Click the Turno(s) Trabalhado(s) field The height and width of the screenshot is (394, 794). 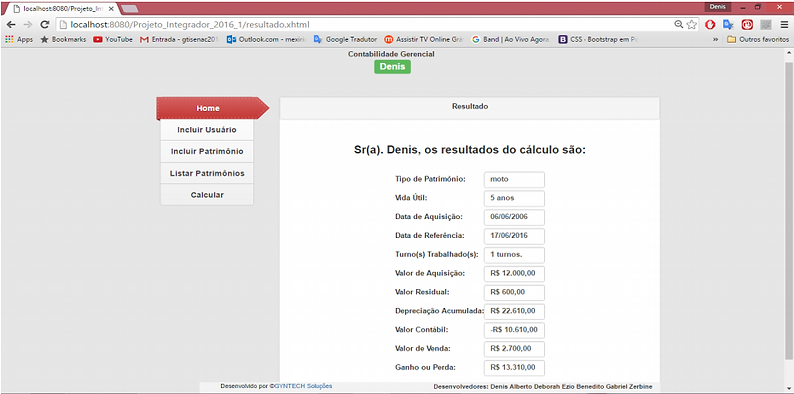tap(514, 255)
